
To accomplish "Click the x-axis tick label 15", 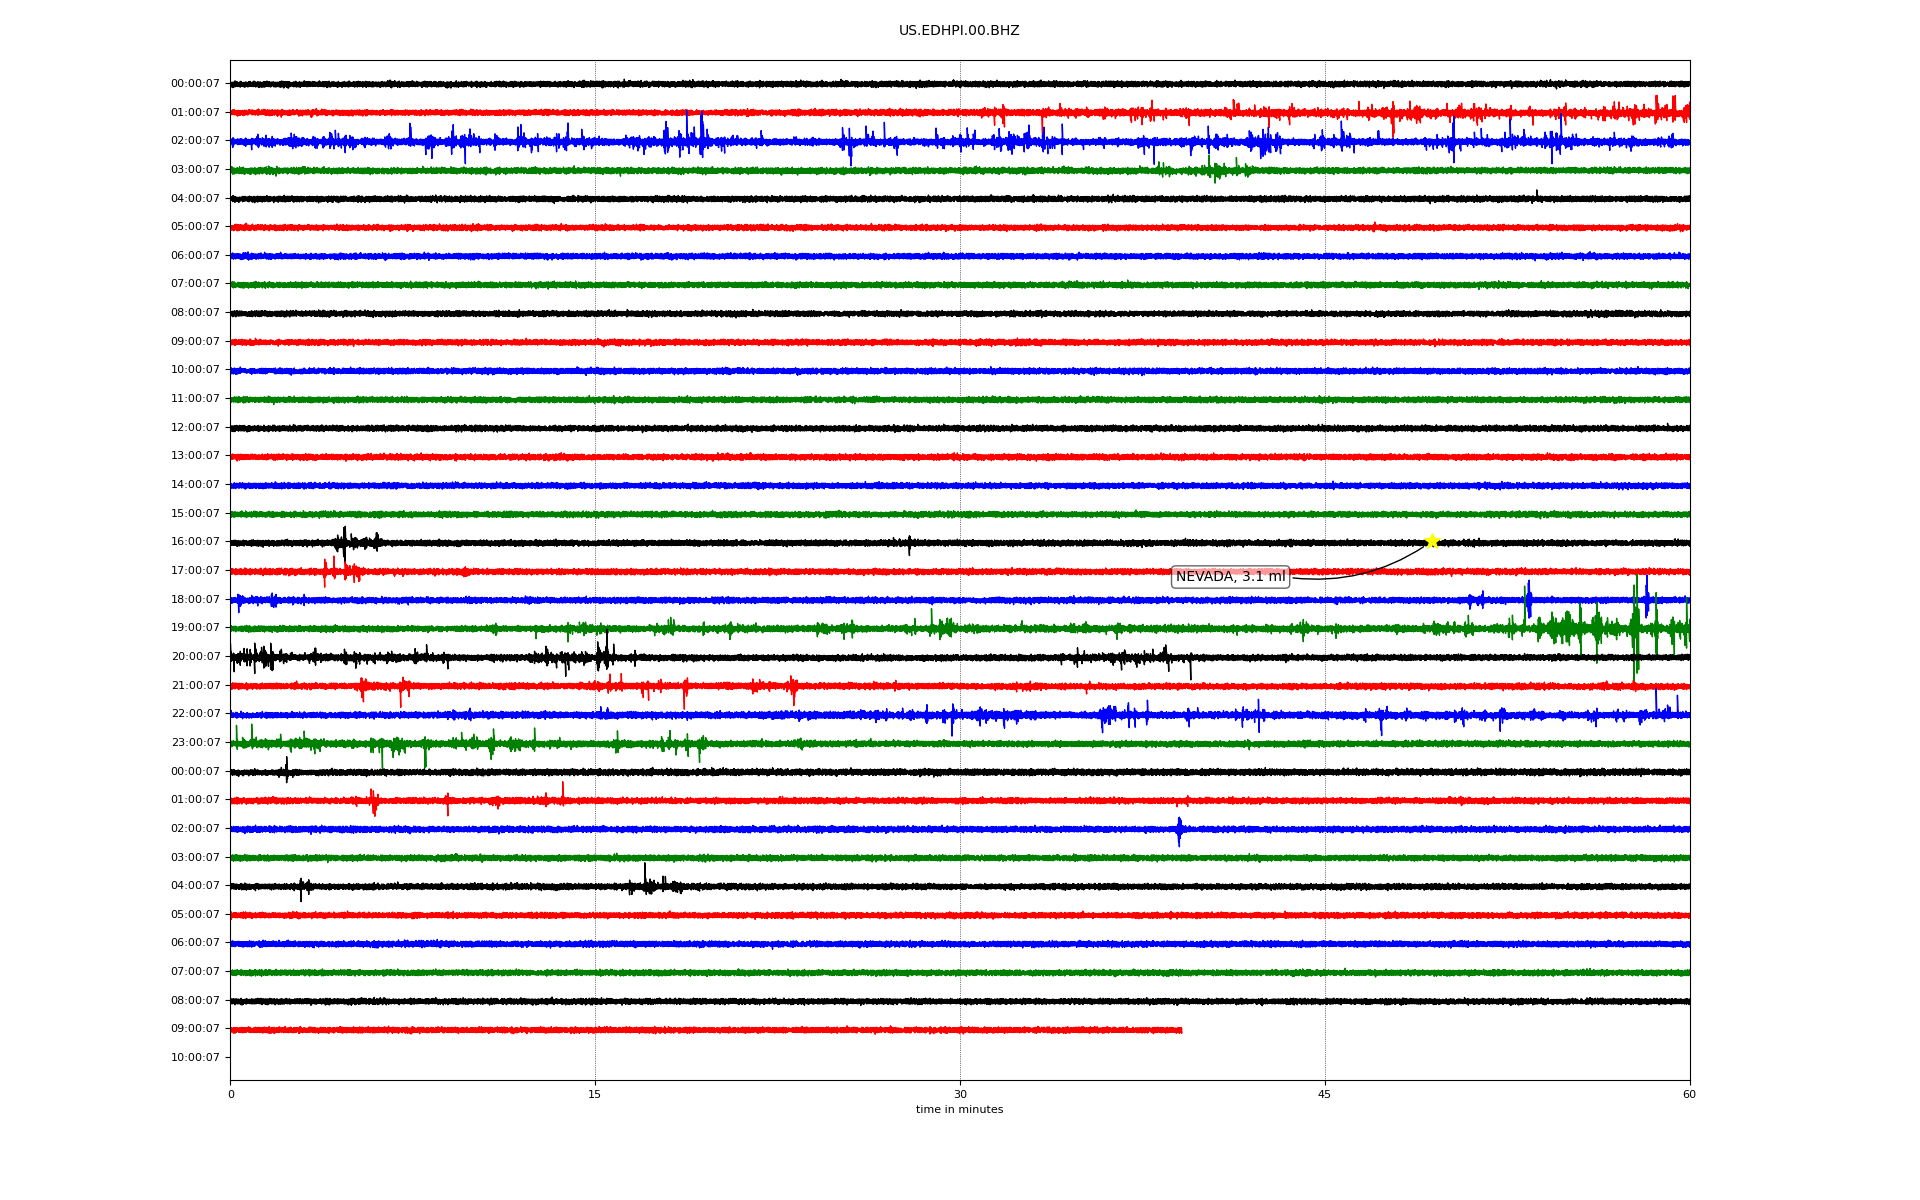I will tap(595, 1094).
